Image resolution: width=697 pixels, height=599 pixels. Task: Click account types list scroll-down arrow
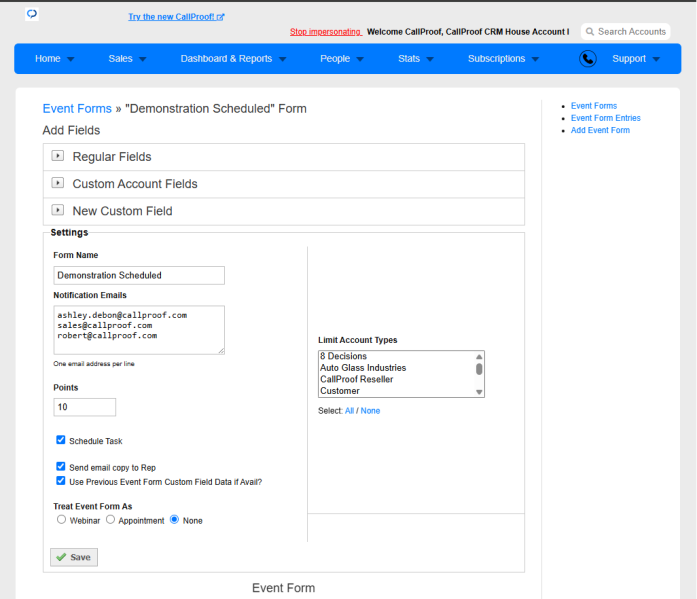tap(479, 392)
